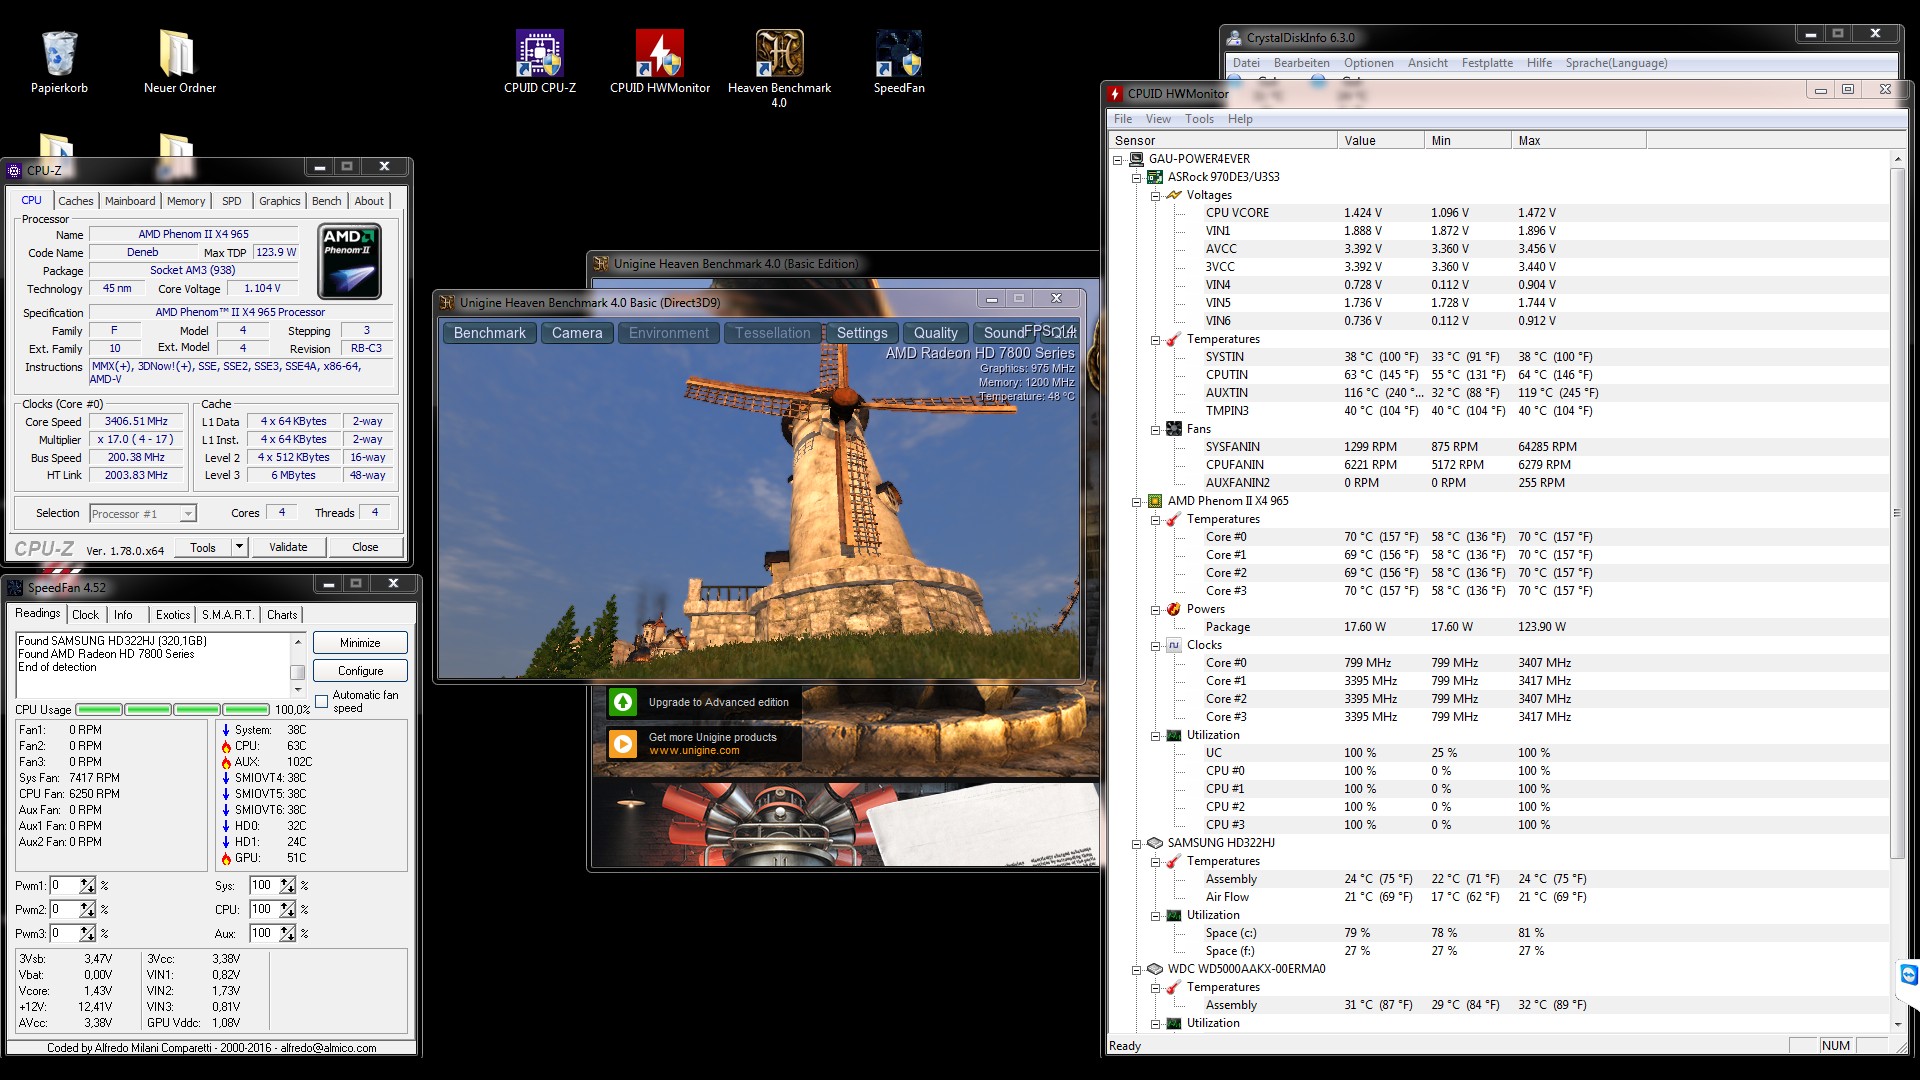1920x1080 pixels.
Task: Open the Papierkorb recycle bin
Action: (59, 55)
